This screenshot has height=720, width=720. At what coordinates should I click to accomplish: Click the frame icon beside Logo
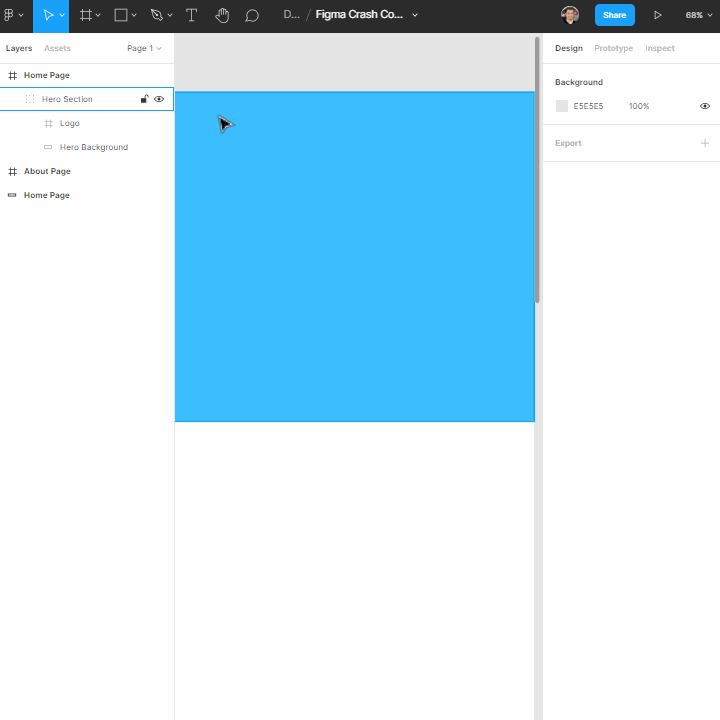point(48,123)
